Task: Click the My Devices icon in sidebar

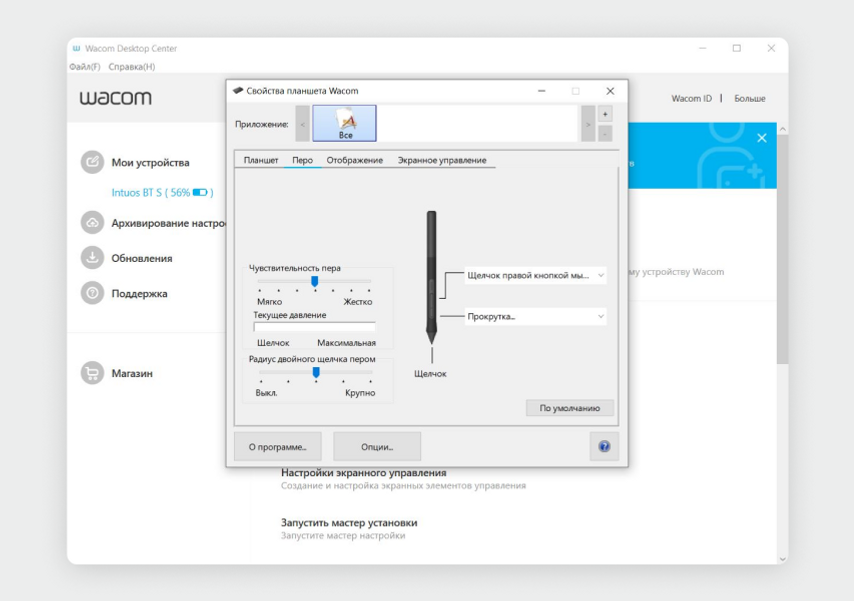Action: click(x=92, y=162)
